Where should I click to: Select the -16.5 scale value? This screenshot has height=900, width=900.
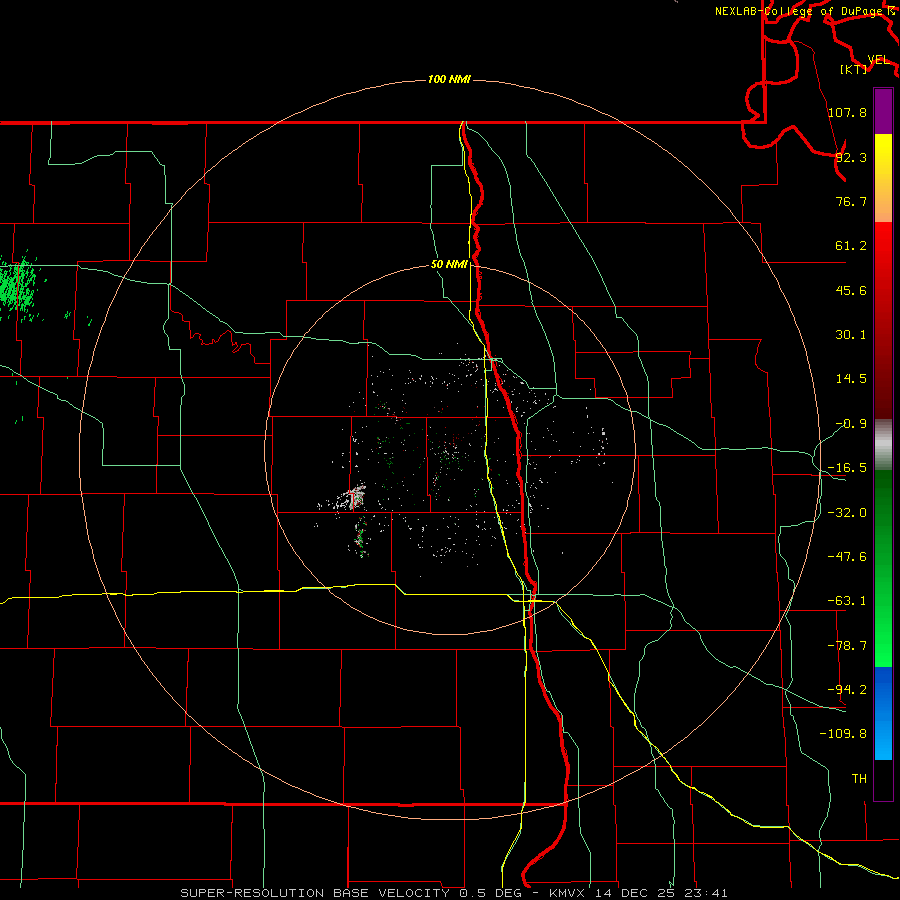coord(847,468)
